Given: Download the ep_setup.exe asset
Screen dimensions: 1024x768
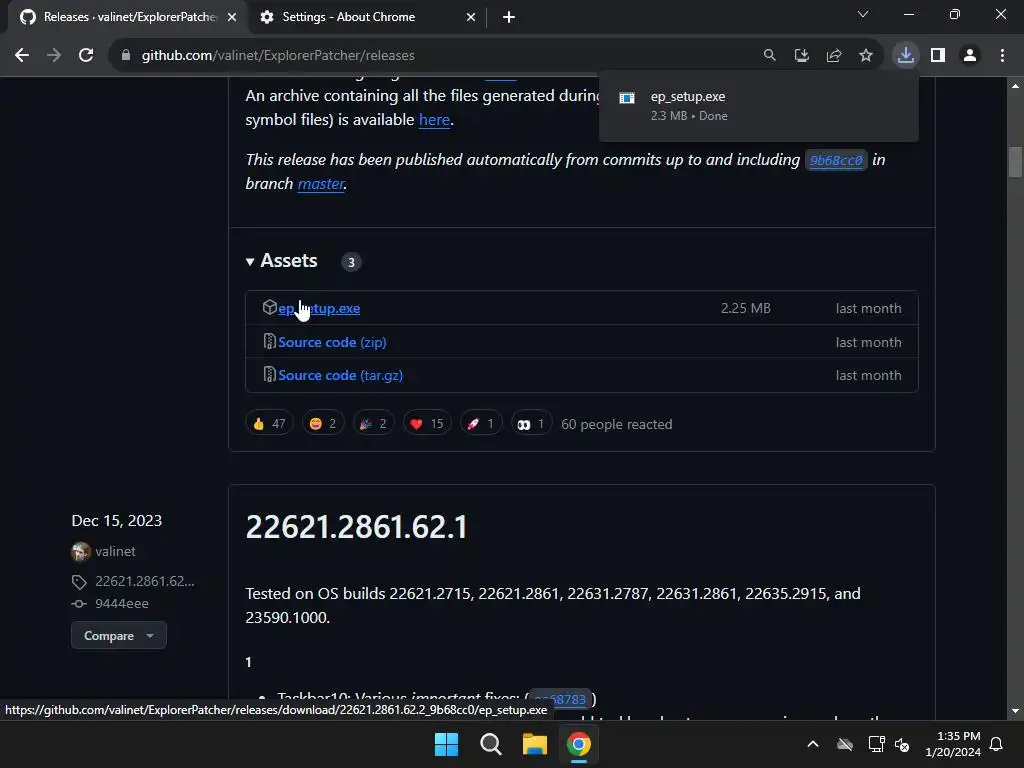Looking at the screenshot, I should click(319, 308).
